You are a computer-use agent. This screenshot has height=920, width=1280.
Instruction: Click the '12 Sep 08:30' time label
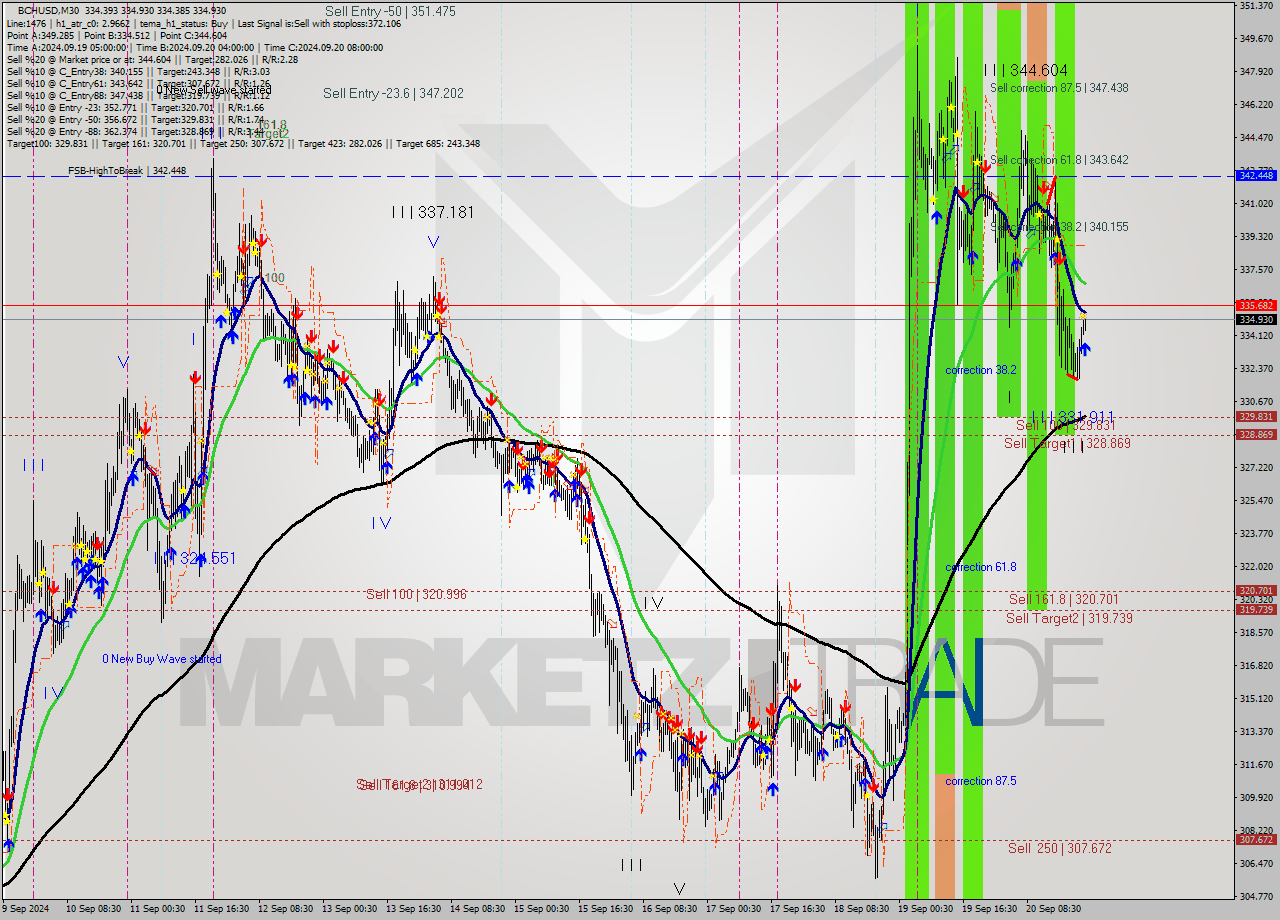tap(287, 909)
